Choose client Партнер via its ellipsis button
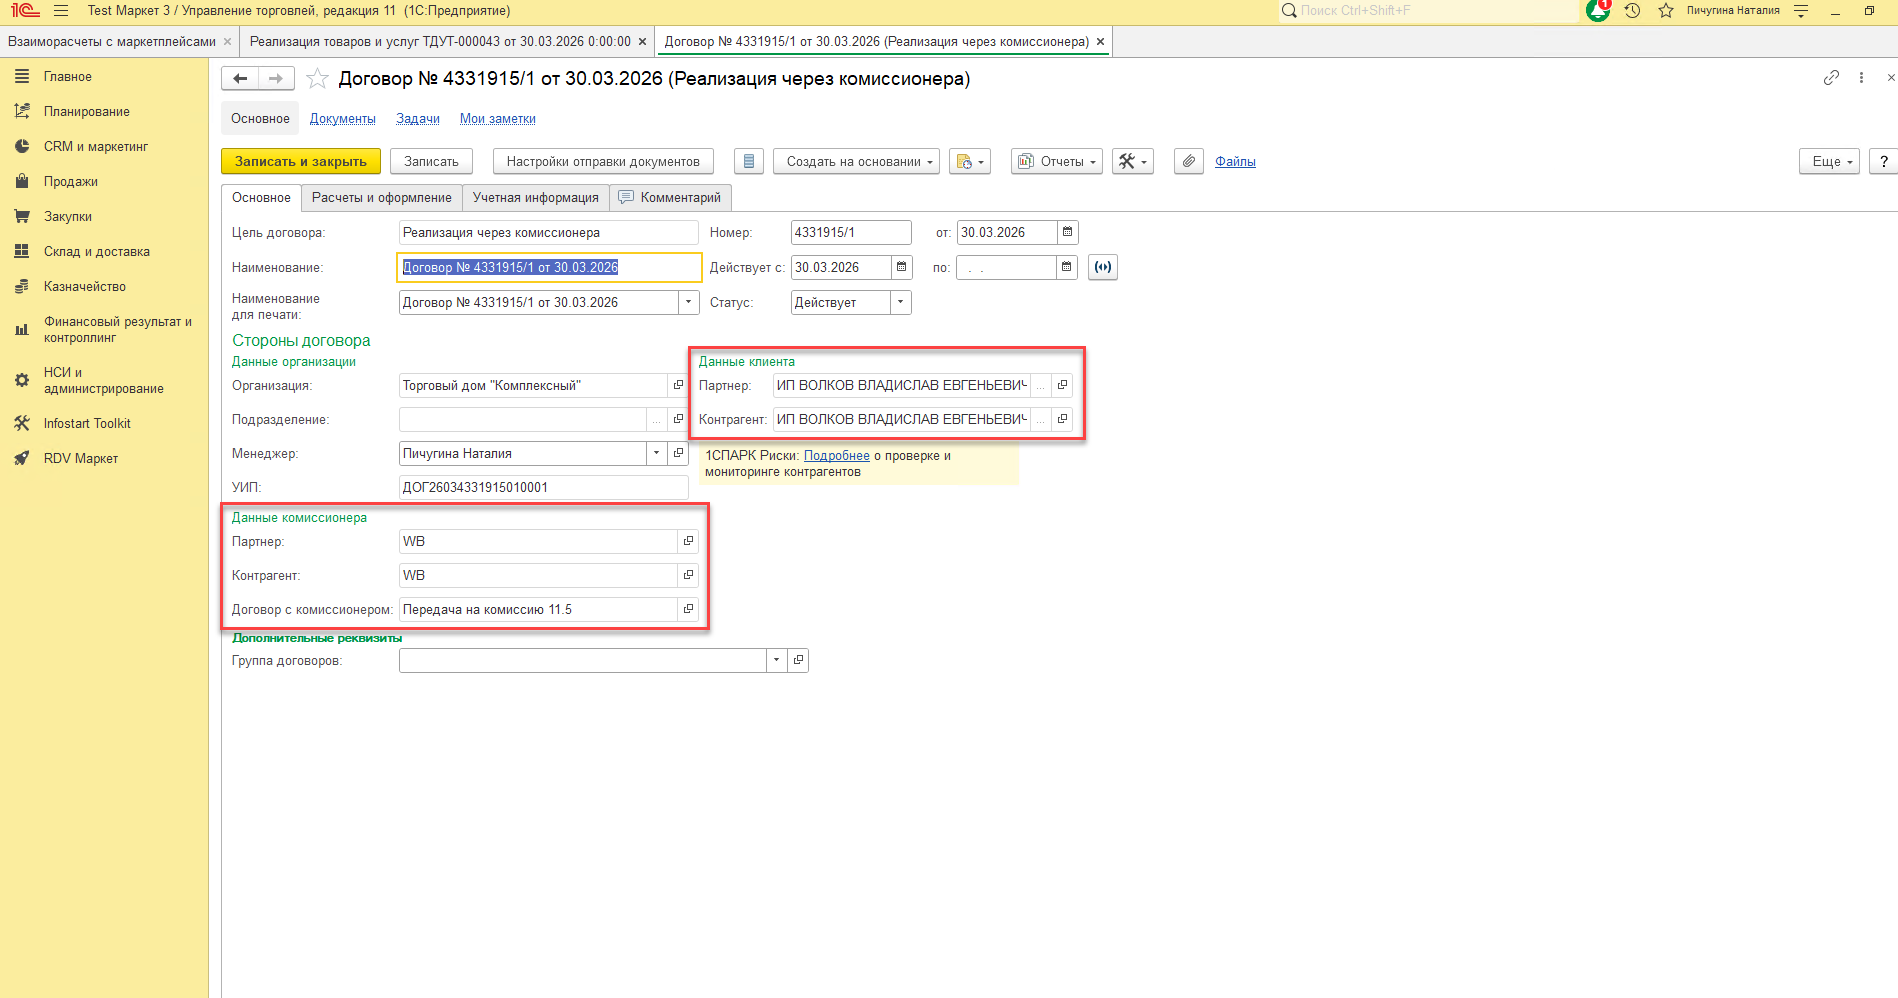Image resolution: width=1898 pixels, height=998 pixels. click(x=1041, y=386)
